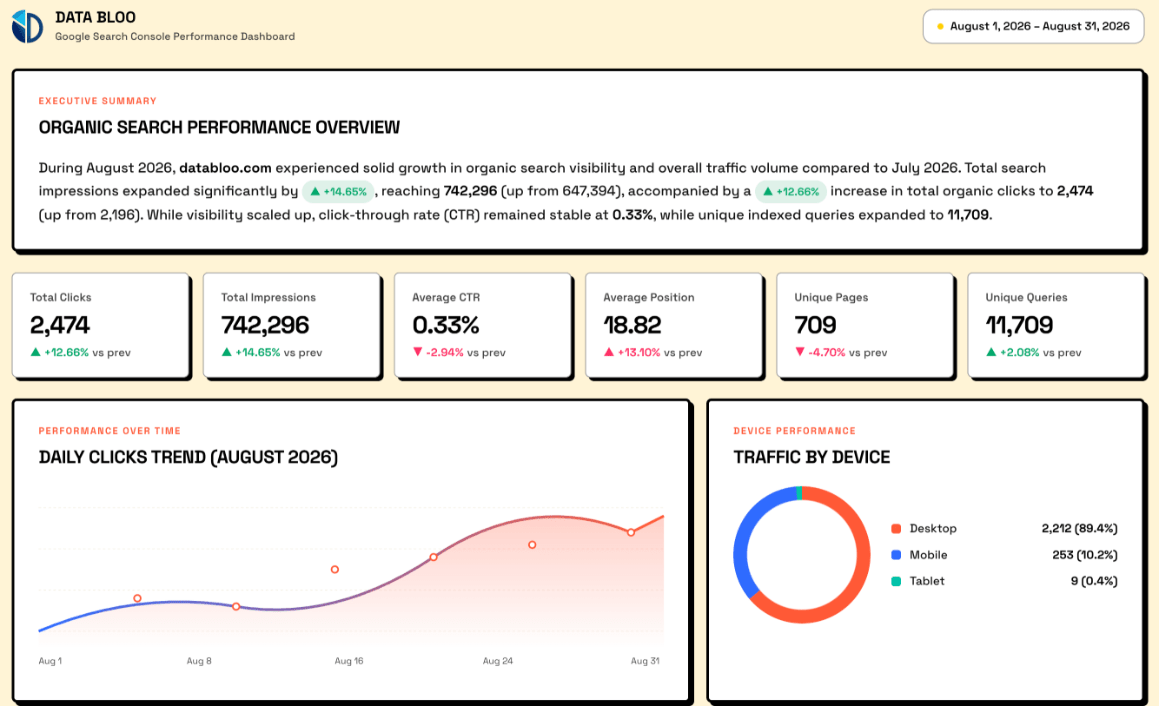Click the '18.82' Average Position value

[633, 325]
